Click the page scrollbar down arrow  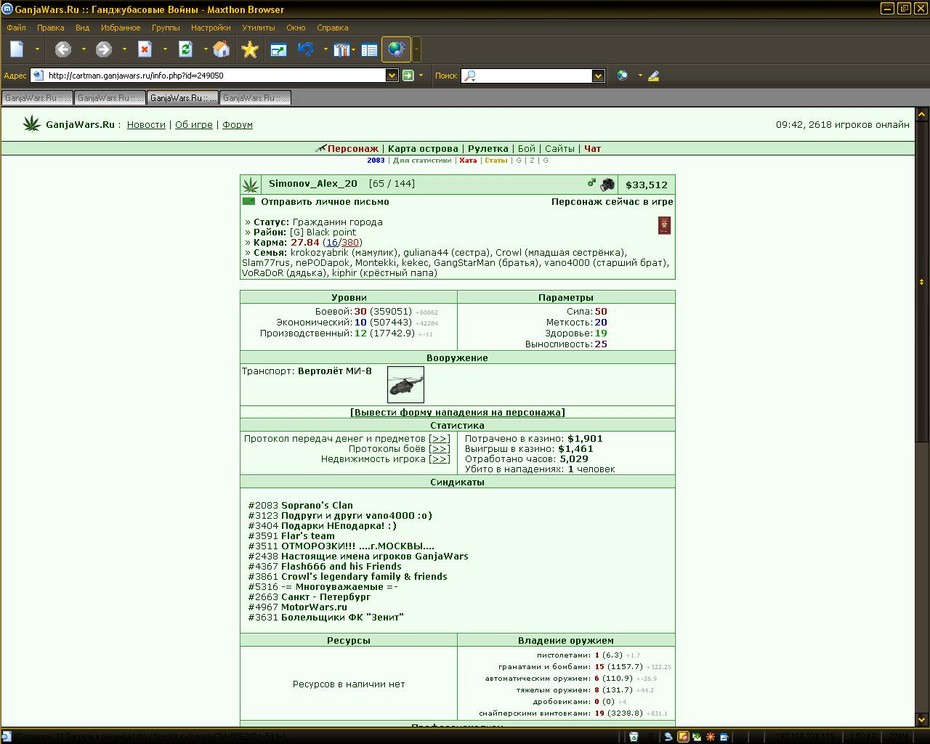922,718
